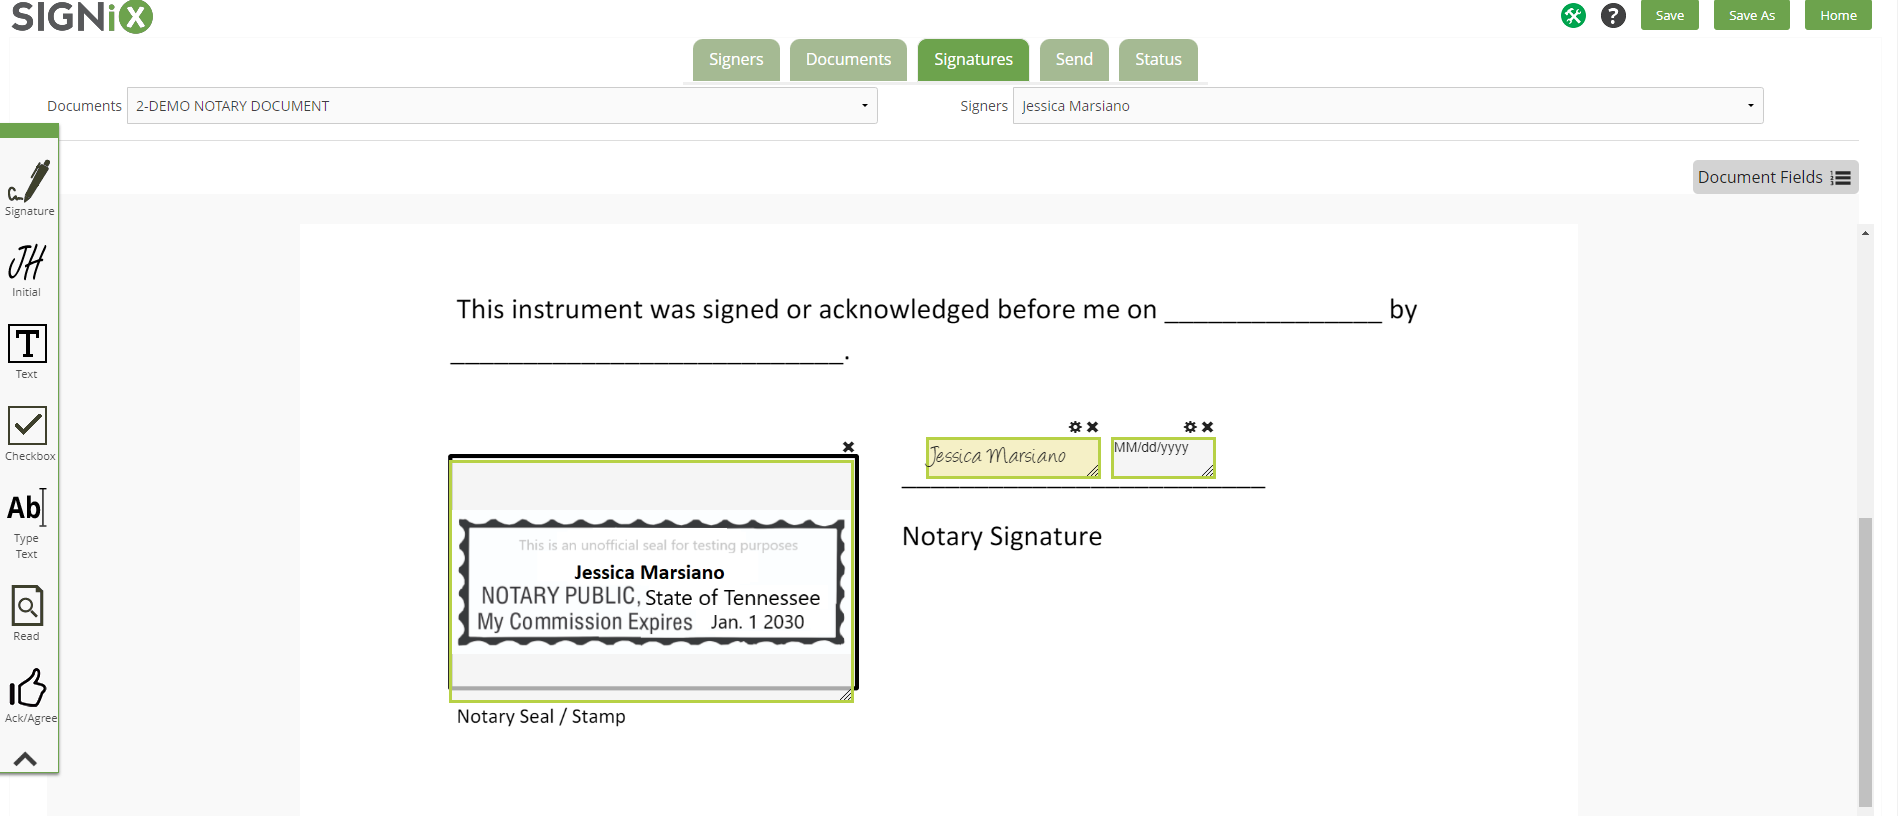Open settings gear for signature field
The height and width of the screenshot is (816, 1898).
pyautogui.click(x=1075, y=427)
